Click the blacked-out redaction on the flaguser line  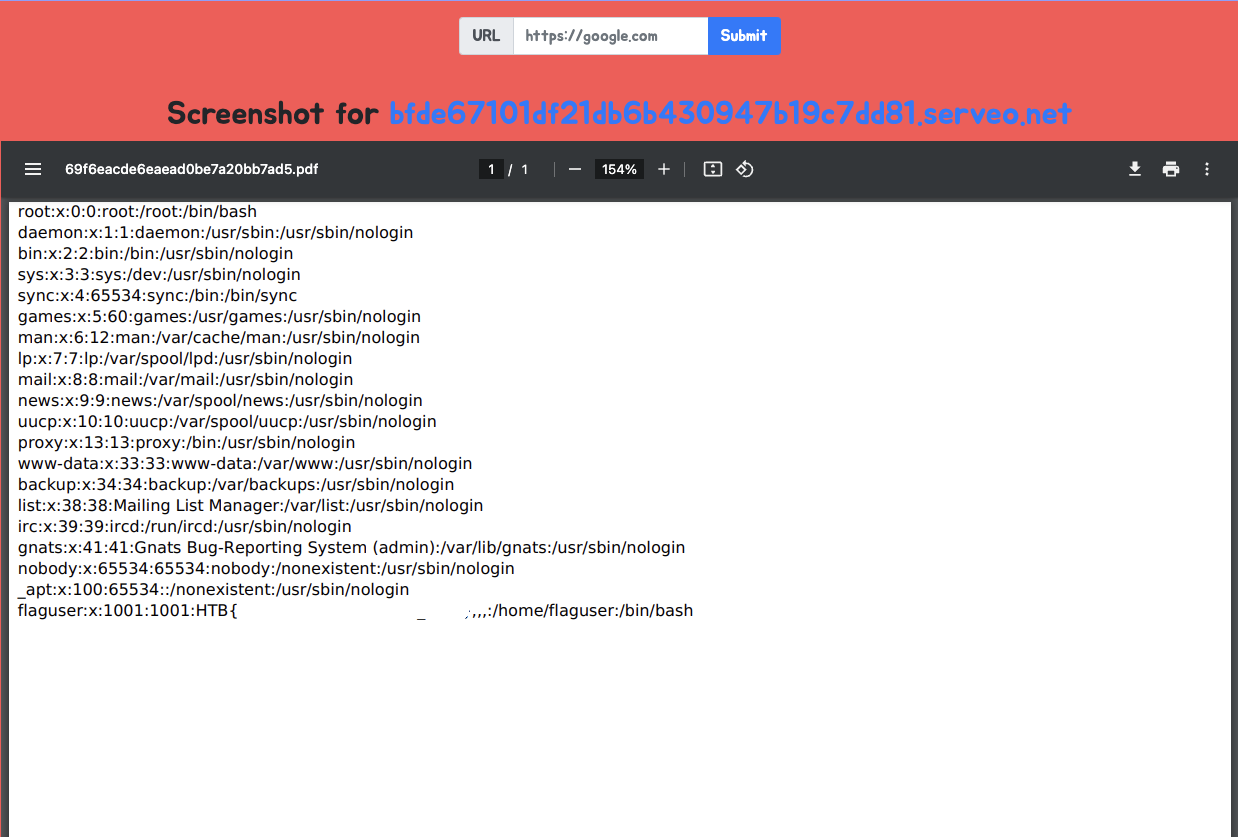(x=350, y=609)
